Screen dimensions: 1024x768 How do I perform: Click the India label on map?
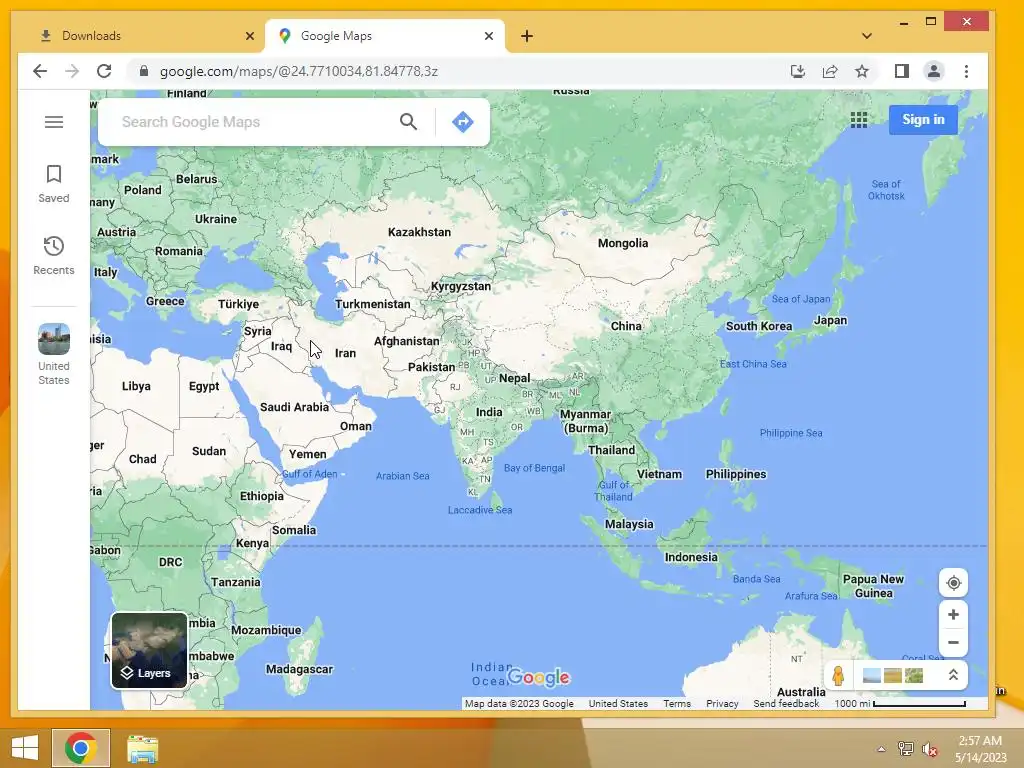pyautogui.click(x=489, y=412)
